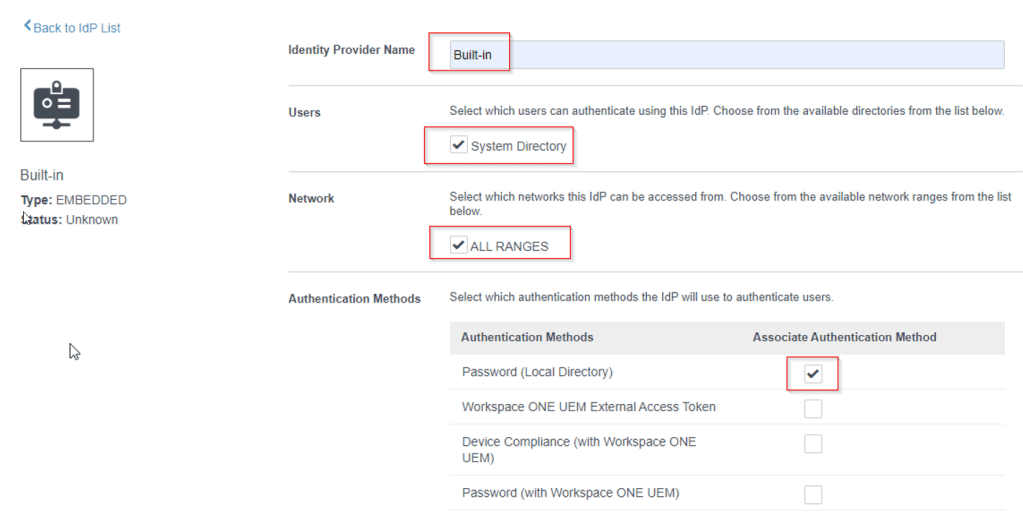Image resolution: width=1023 pixels, height=519 pixels.
Task: Click the Authentication Methods column header
Action: tap(527, 338)
